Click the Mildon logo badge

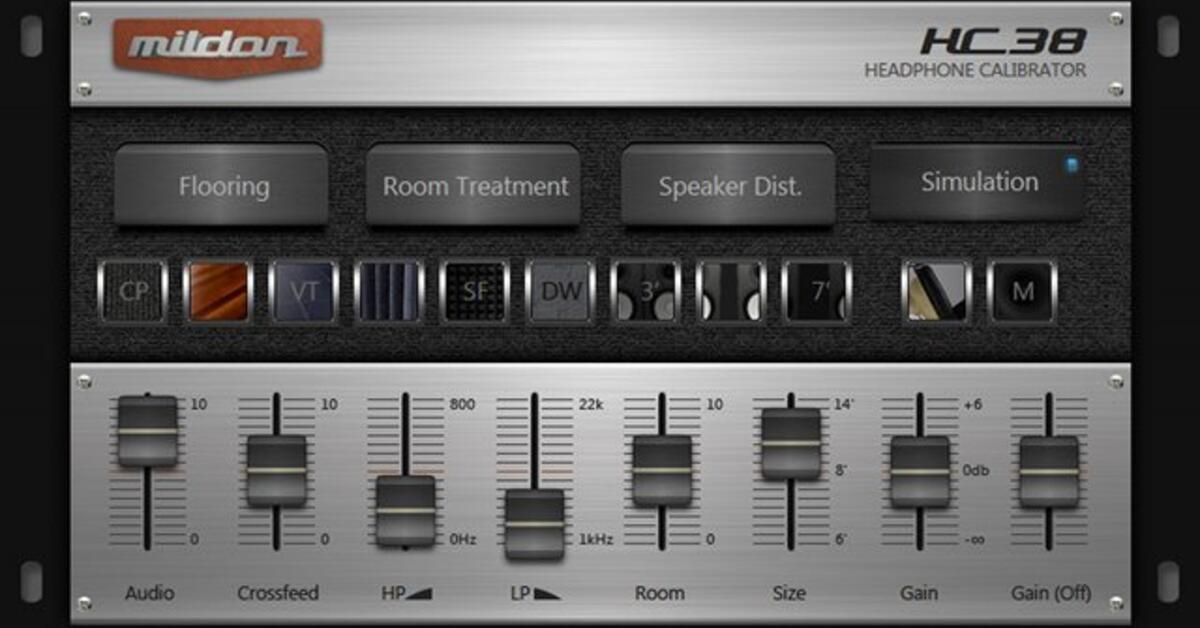point(218,47)
